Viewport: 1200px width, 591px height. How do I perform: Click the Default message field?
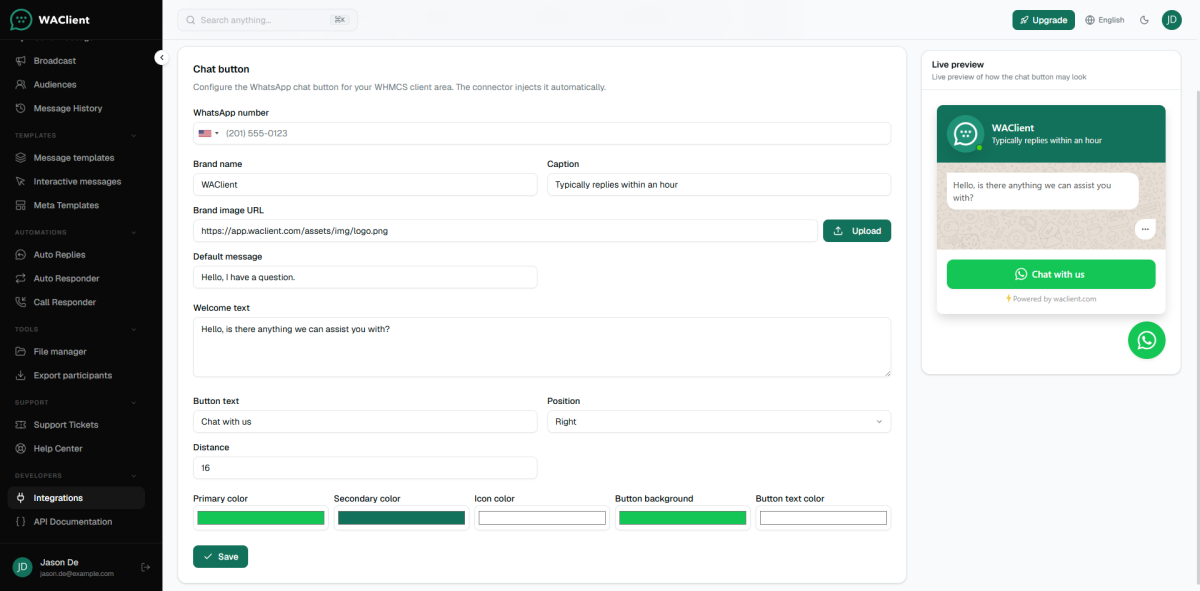coord(365,277)
